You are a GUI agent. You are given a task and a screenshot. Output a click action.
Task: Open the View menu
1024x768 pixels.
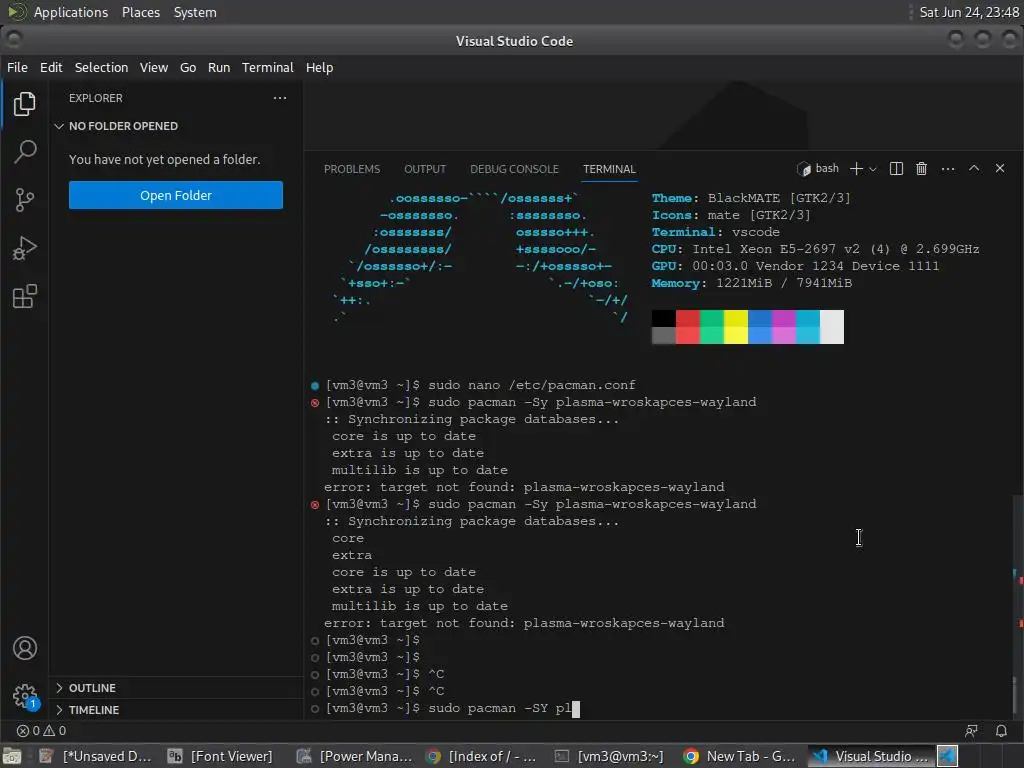[153, 67]
